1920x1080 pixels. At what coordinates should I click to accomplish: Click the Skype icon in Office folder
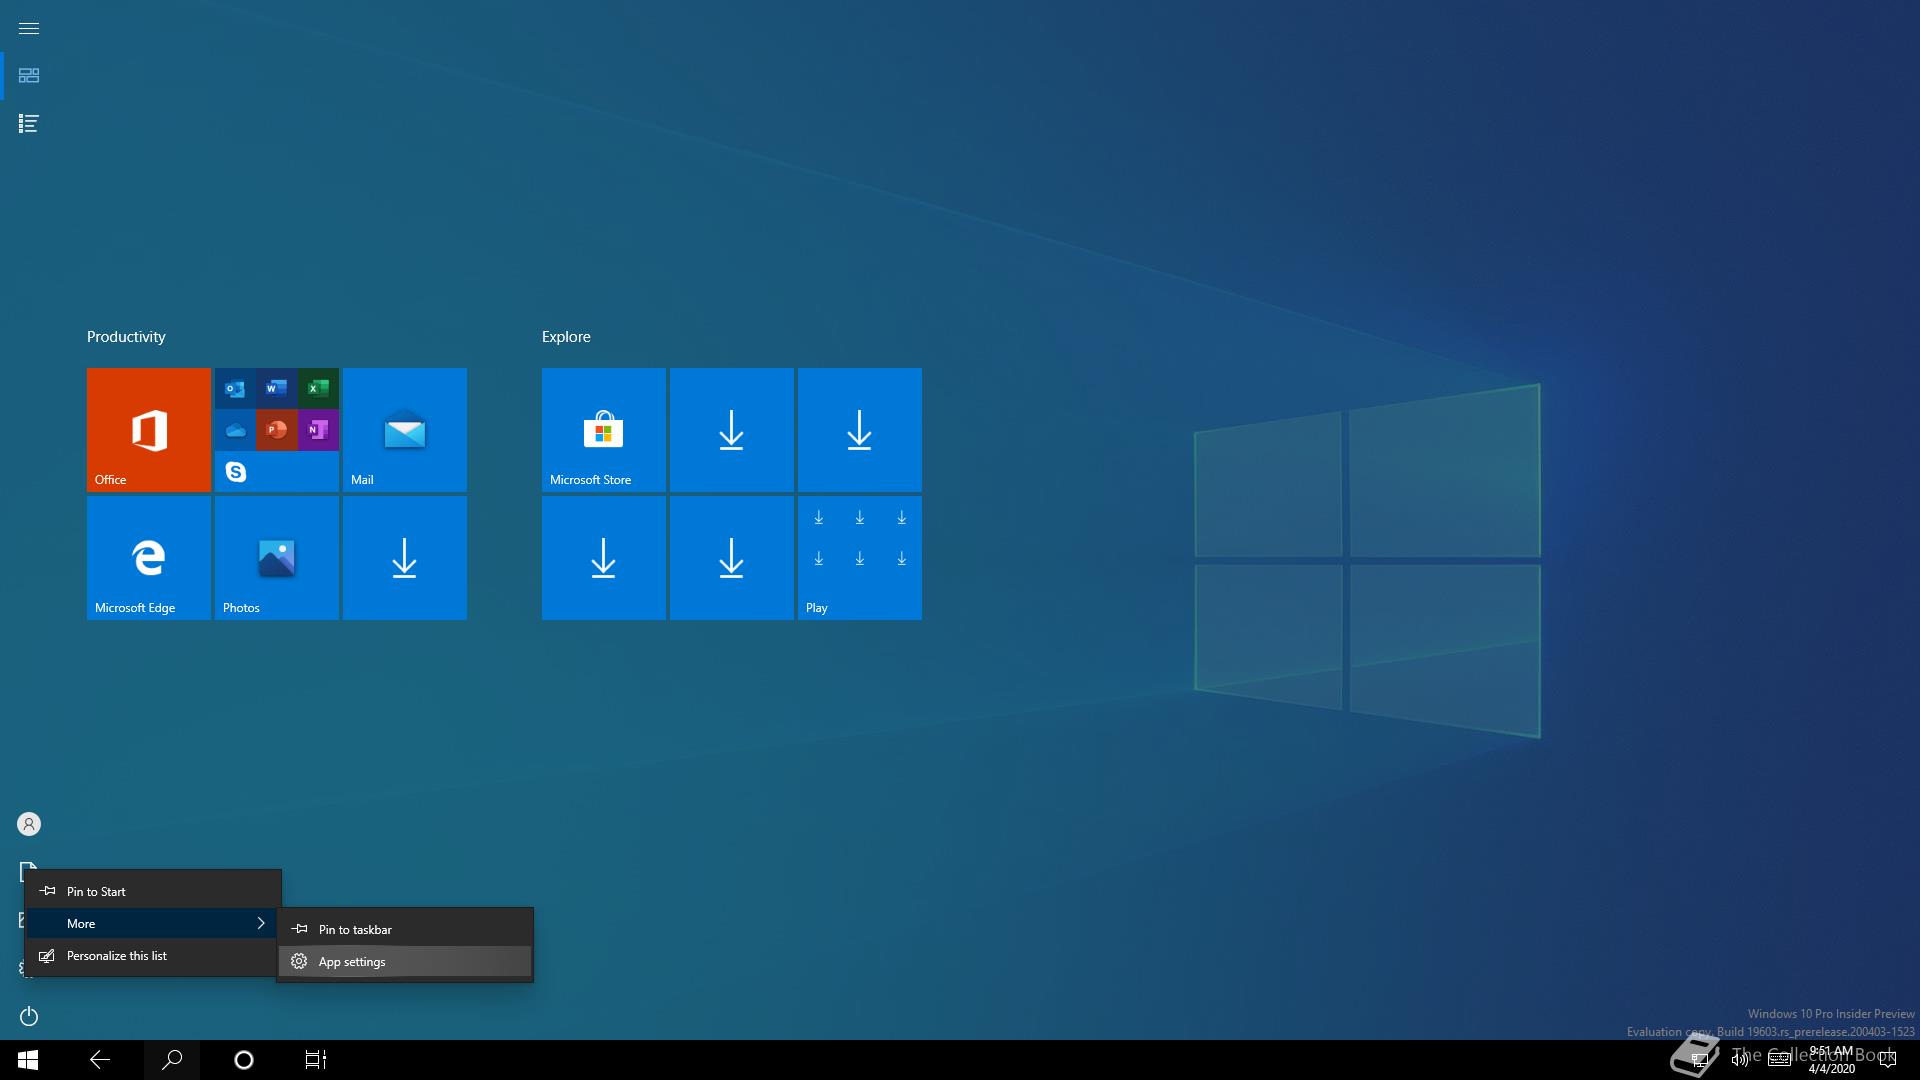(x=235, y=472)
